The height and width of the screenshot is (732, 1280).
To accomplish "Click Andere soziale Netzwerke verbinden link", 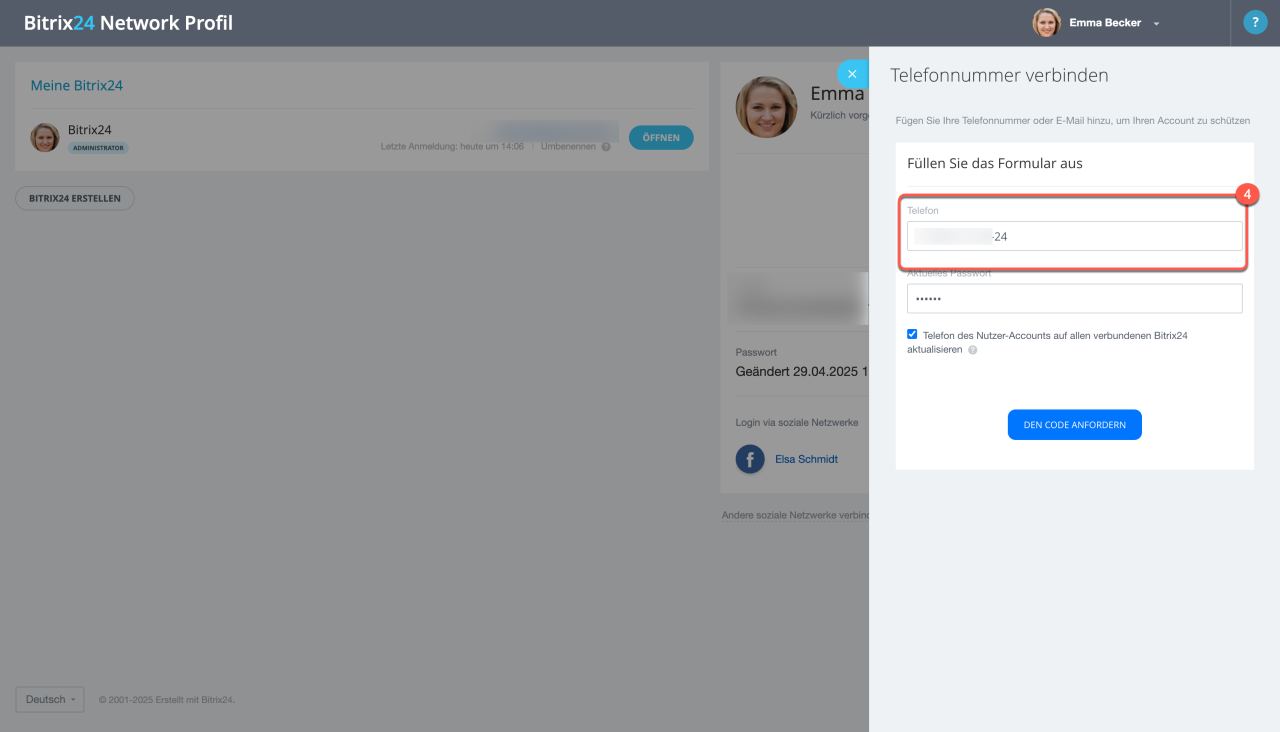I will click(x=795, y=515).
